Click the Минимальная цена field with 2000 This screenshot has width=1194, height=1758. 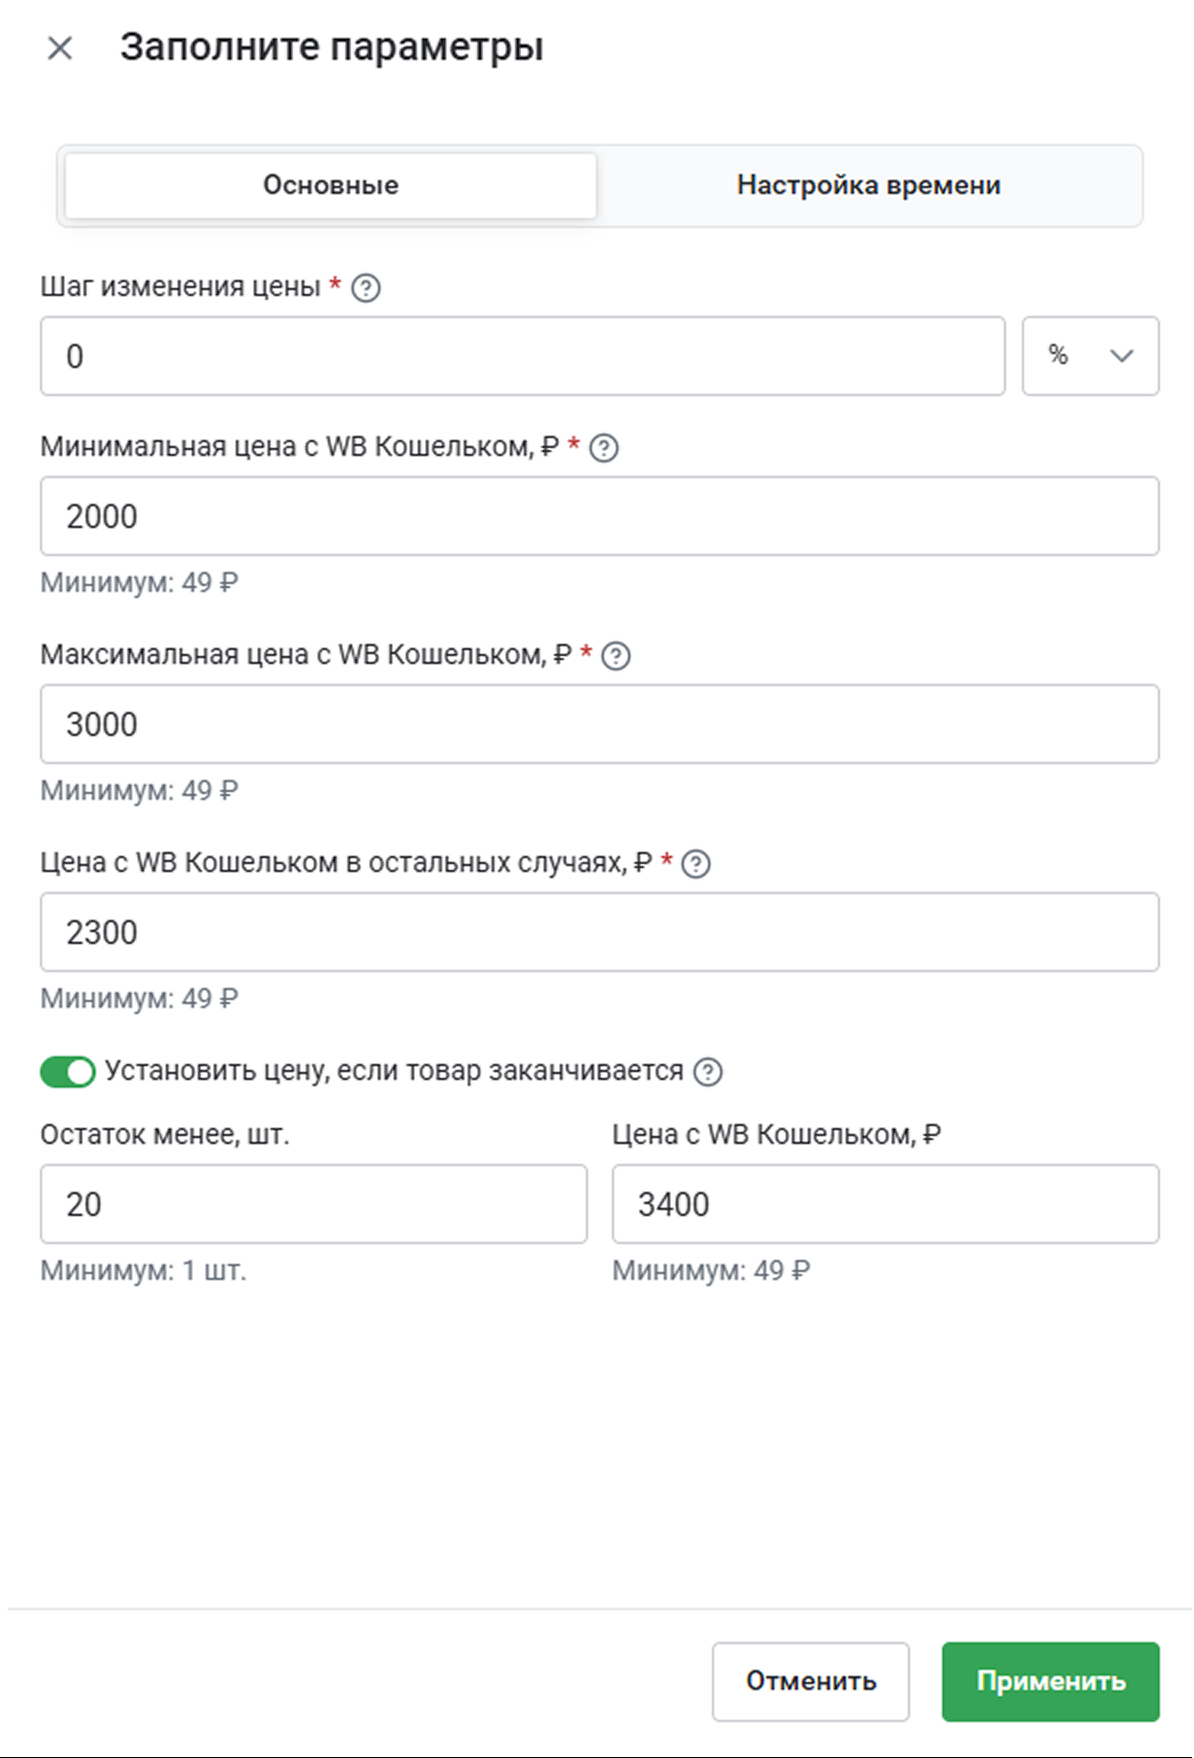pos(599,516)
